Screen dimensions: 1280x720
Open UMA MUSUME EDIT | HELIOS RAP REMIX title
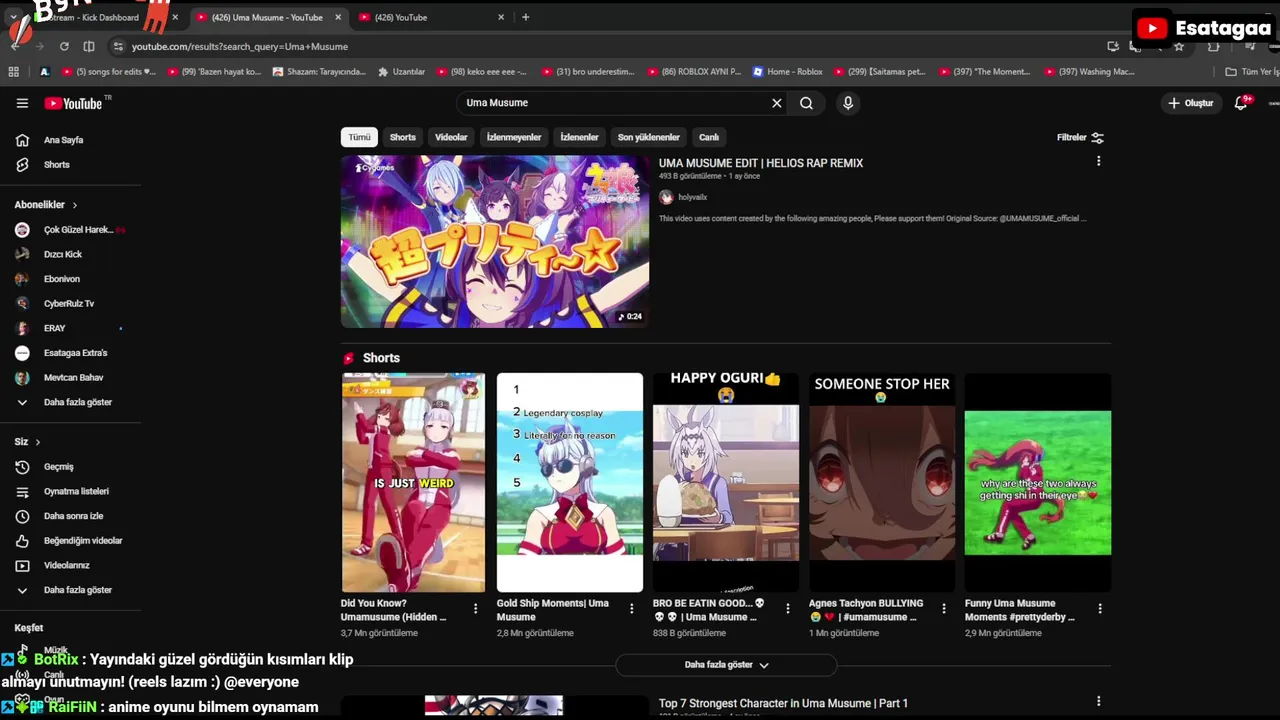pos(761,163)
